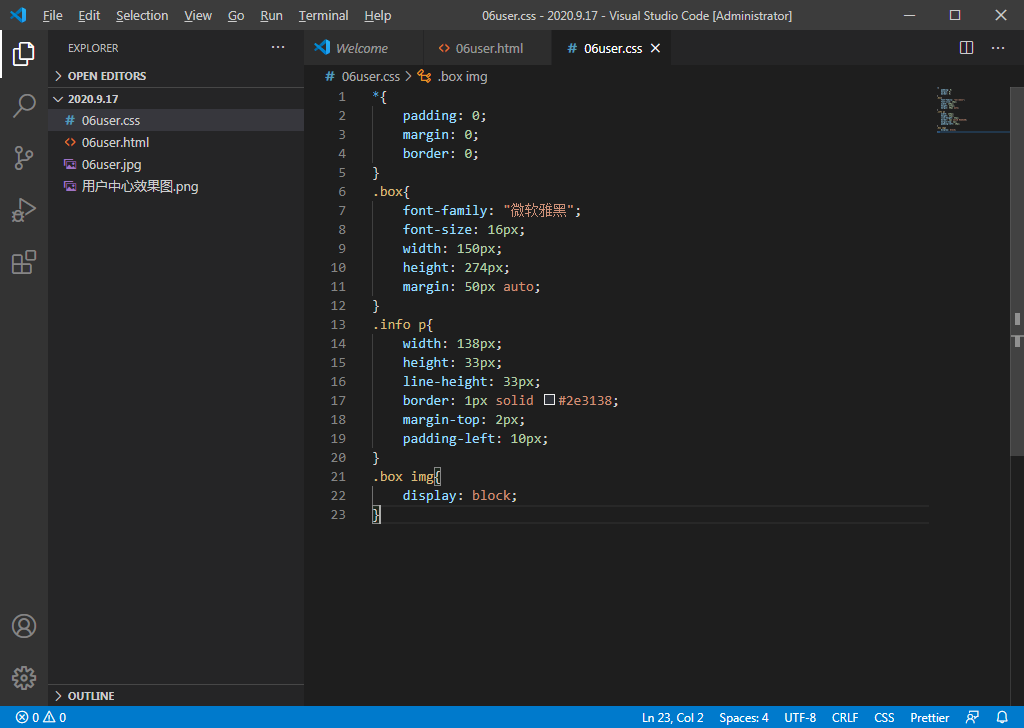Screen dimensions: 1024x728
Task: Click the 06user.jpg image file icon
Action: (x=70, y=165)
